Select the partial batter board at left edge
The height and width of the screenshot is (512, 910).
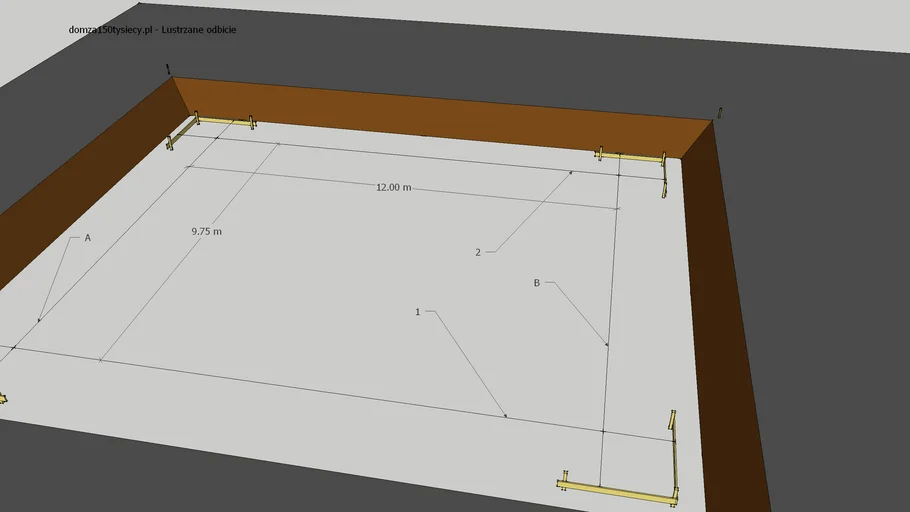3,397
